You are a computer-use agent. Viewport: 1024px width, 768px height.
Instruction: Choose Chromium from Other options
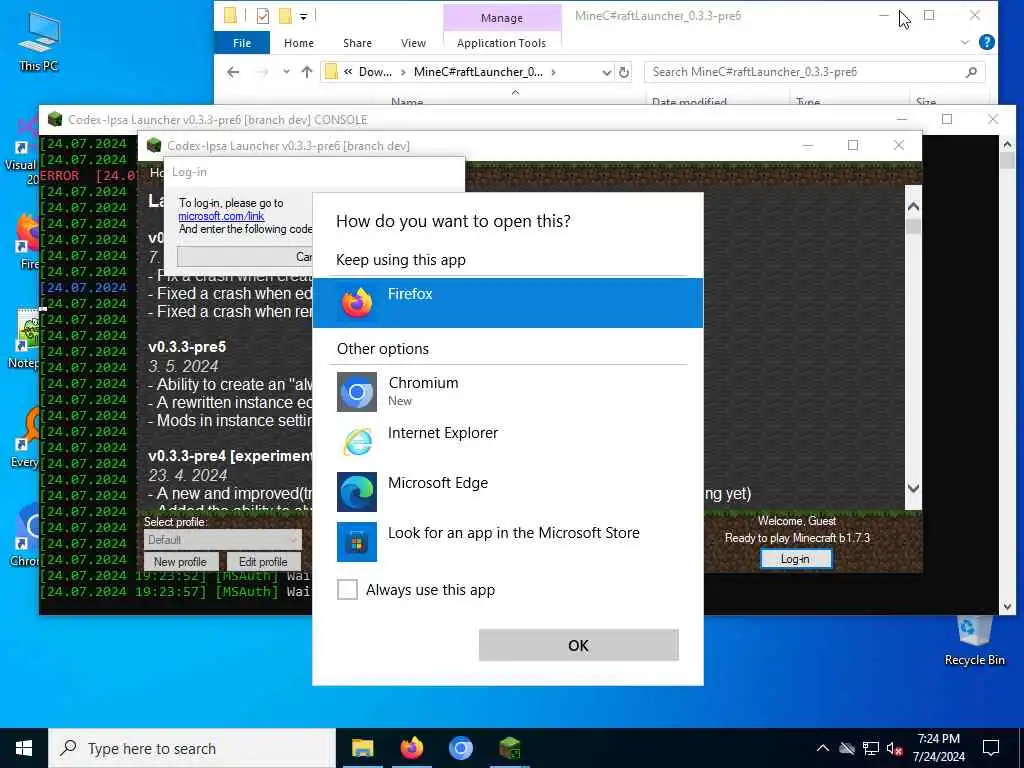[x=507, y=391]
